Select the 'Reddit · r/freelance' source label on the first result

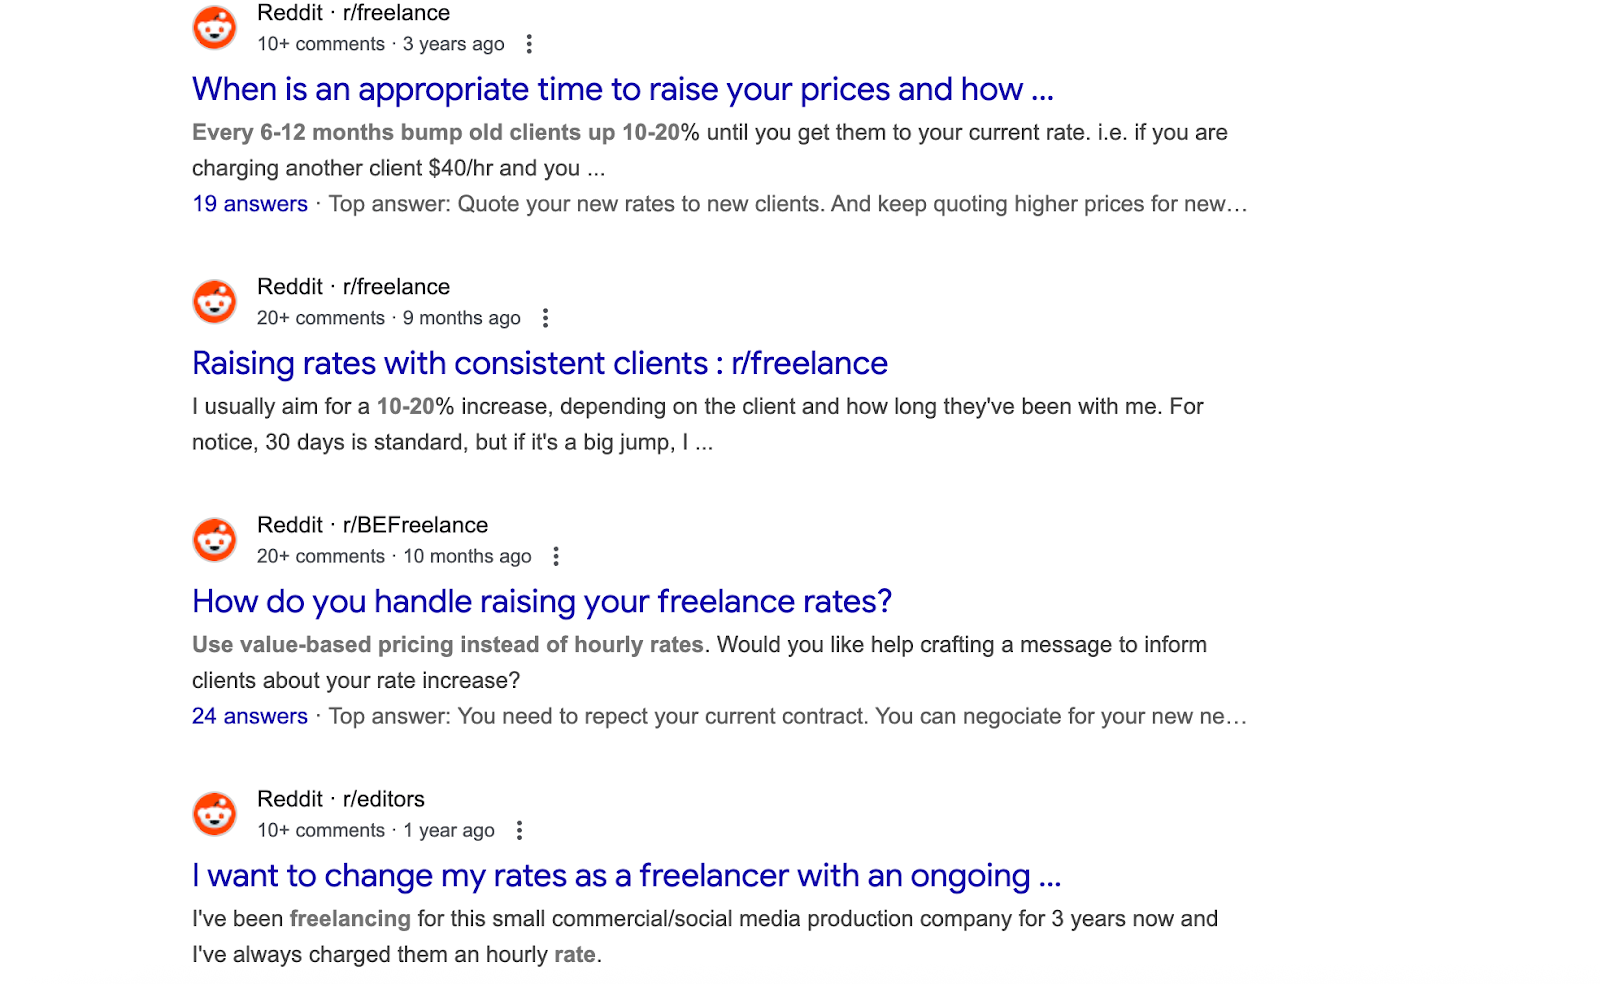(352, 13)
